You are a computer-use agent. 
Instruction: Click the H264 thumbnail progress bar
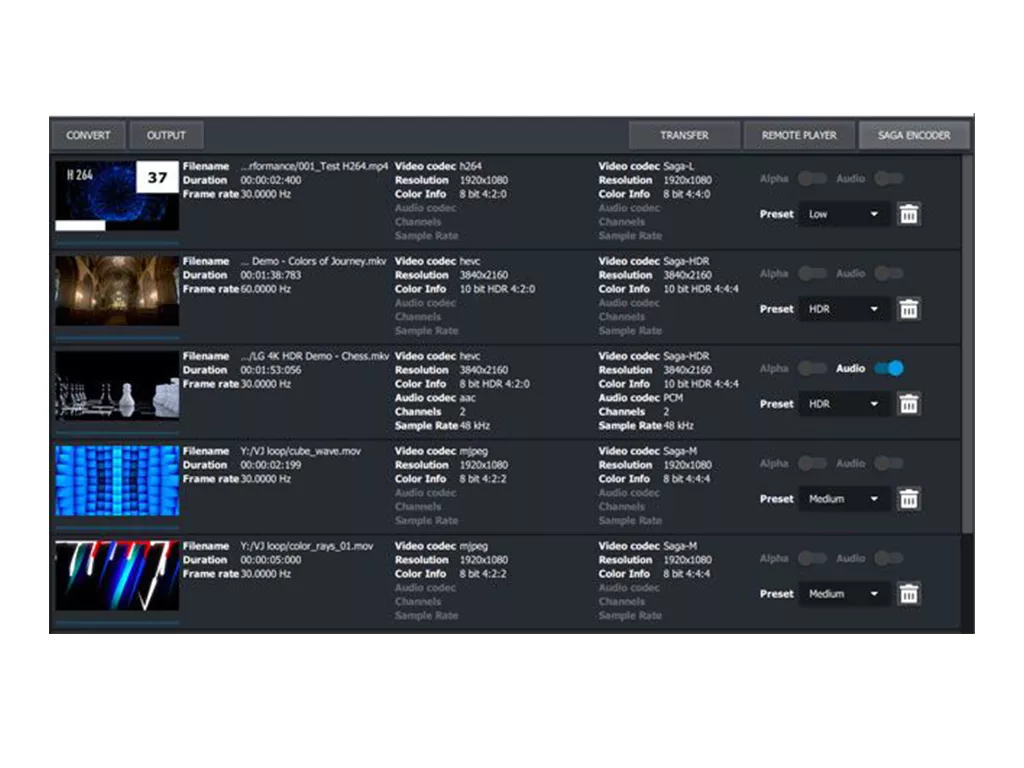(x=81, y=226)
